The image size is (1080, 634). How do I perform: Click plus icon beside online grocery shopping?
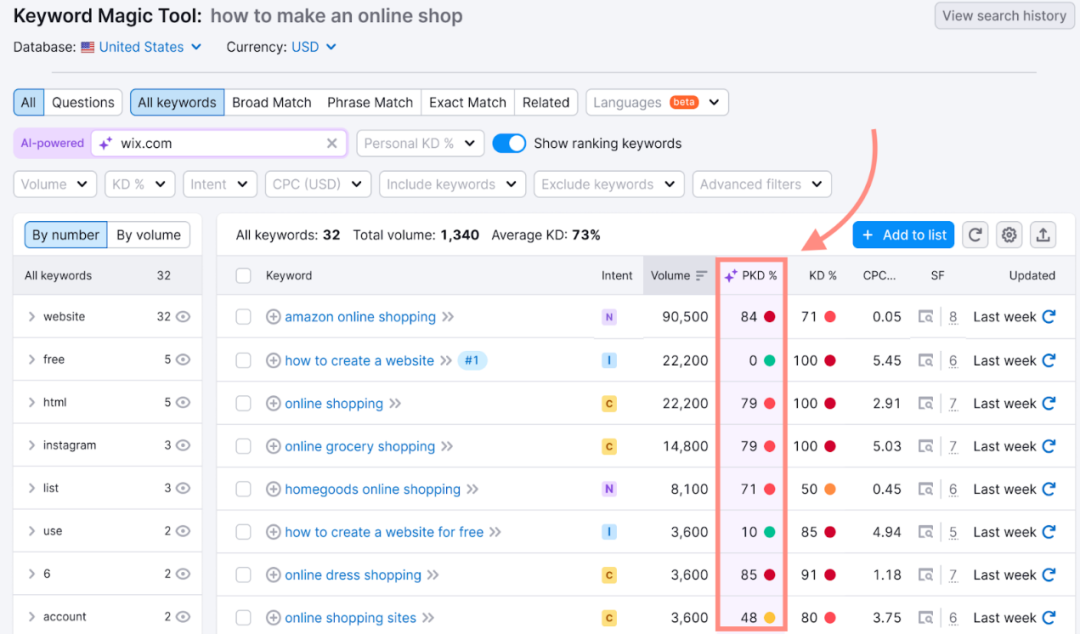(273, 446)
